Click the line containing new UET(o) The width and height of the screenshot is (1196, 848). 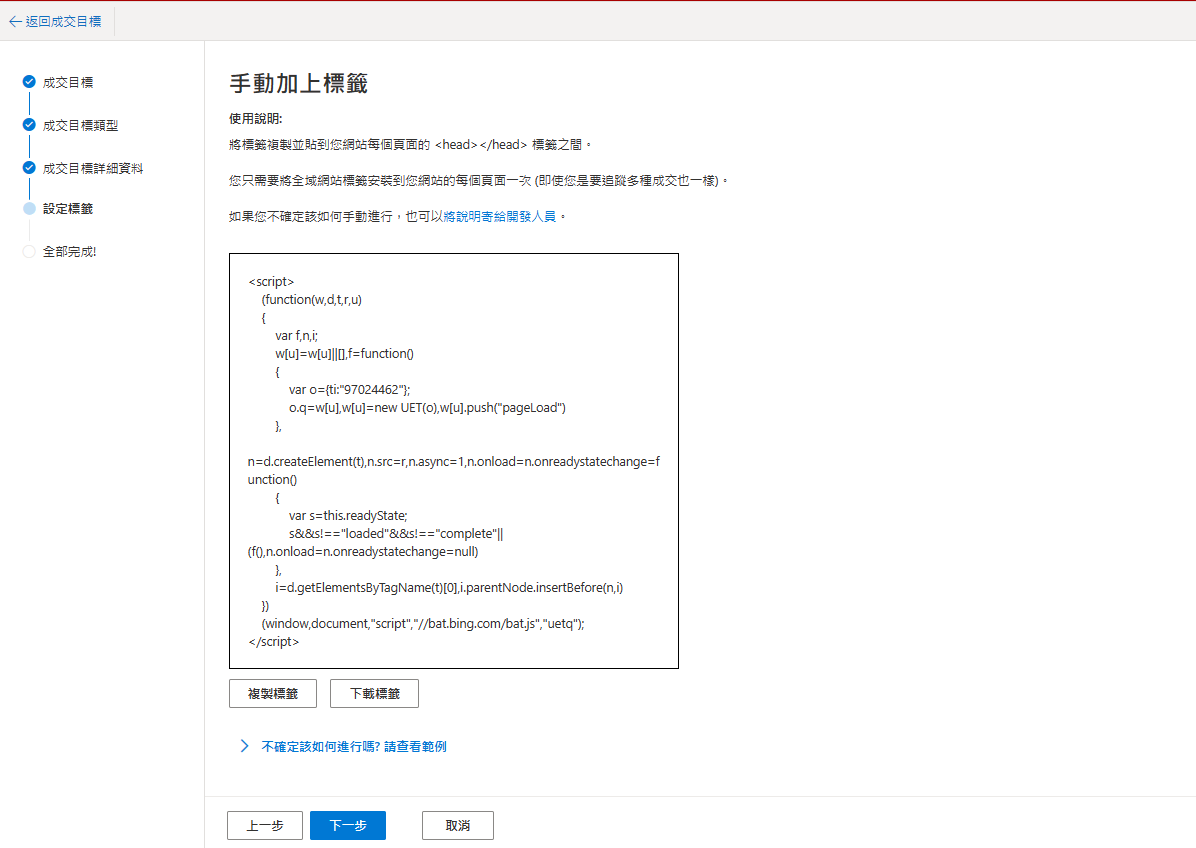click(x=427, y=408)
